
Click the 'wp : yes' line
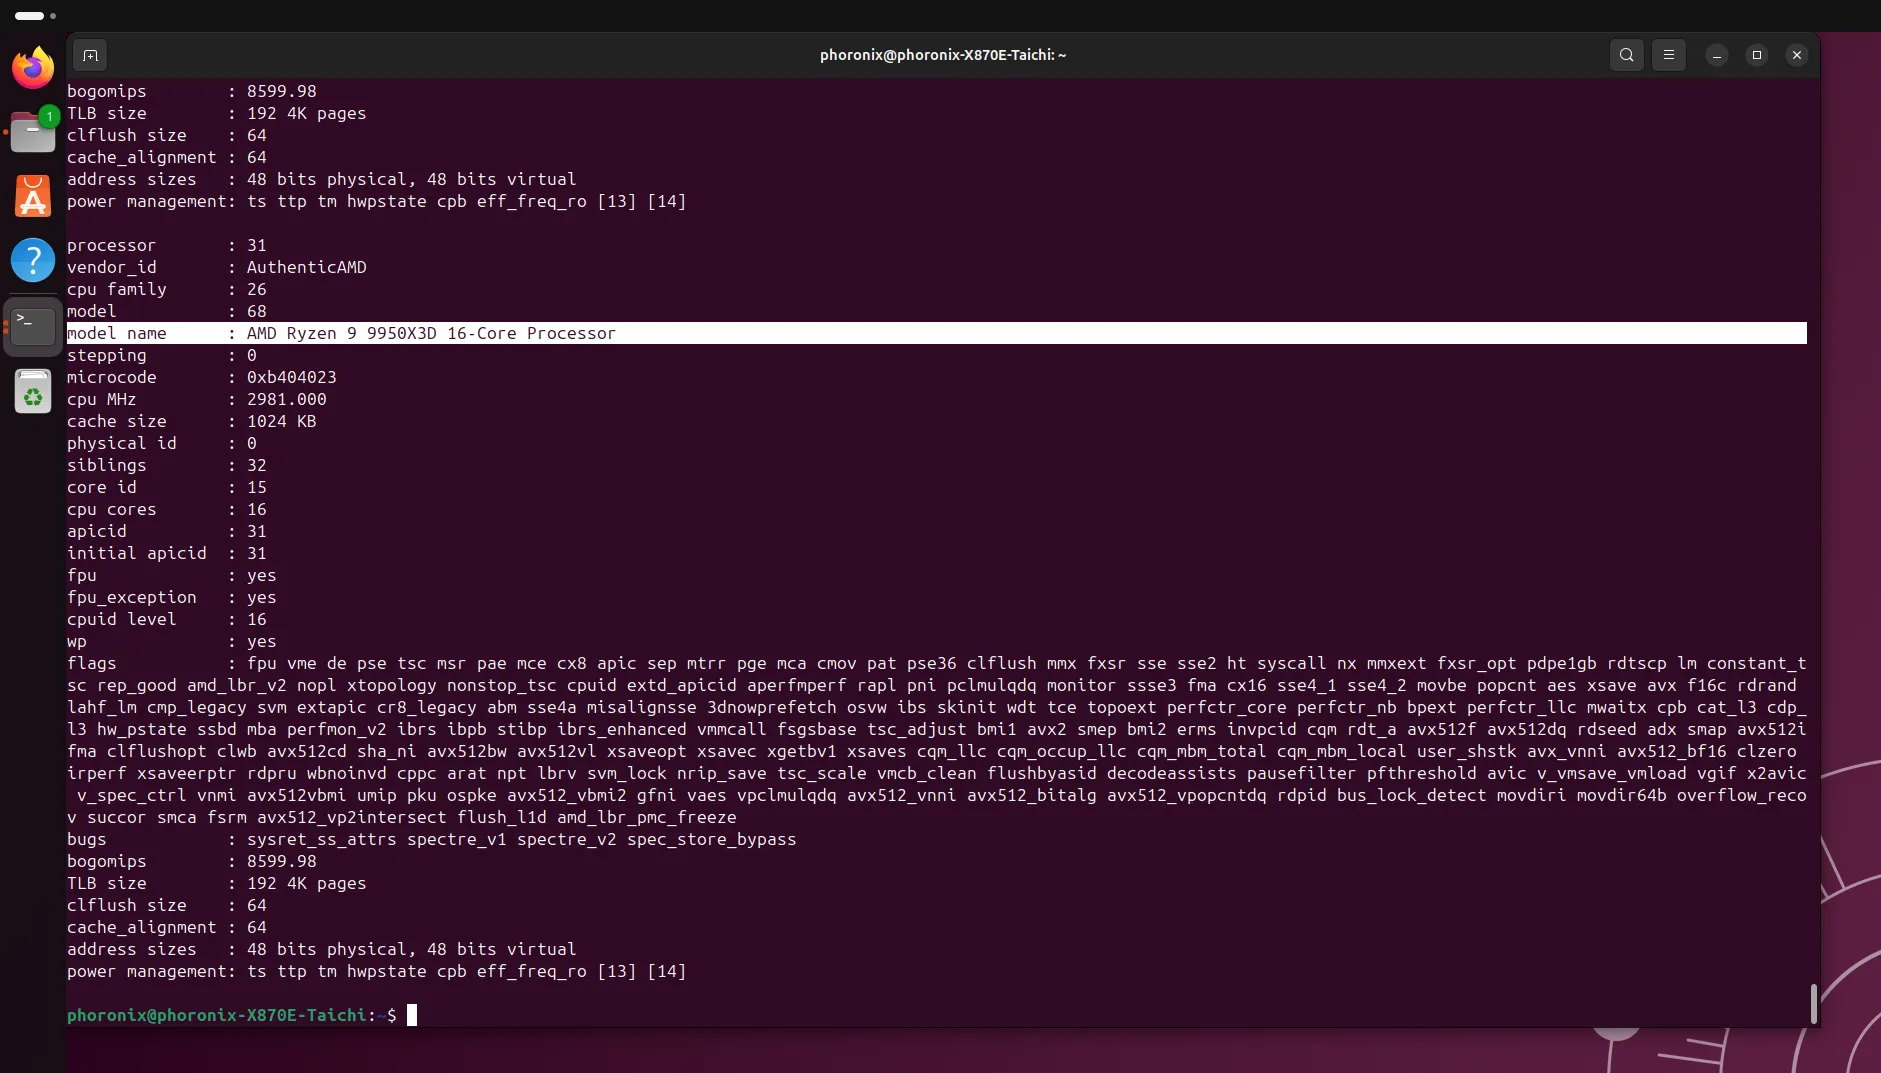172,641
